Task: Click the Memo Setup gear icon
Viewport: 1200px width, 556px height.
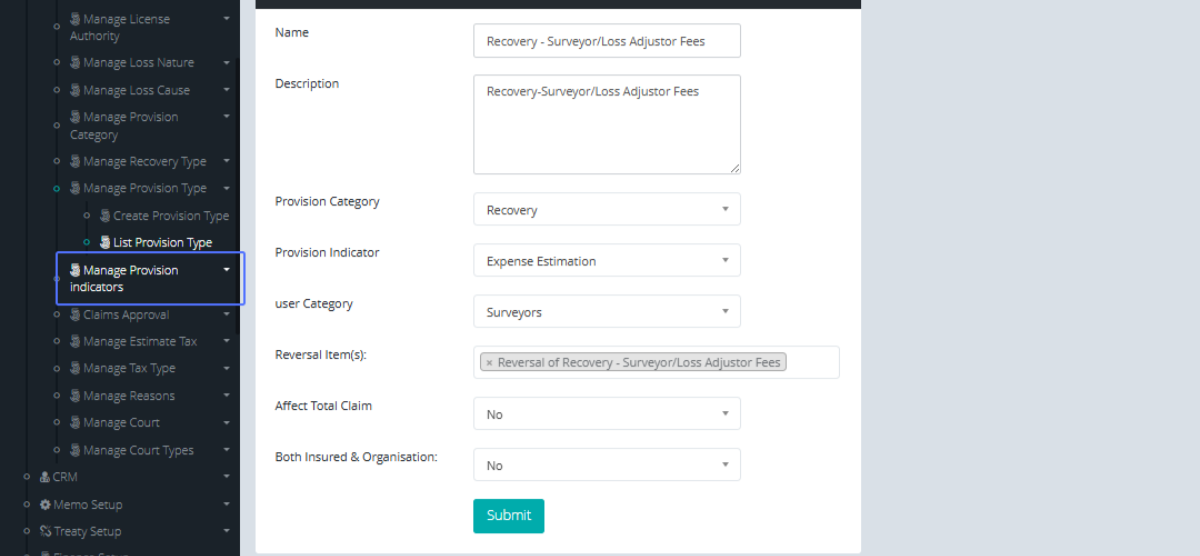Action: coord(45,505)
